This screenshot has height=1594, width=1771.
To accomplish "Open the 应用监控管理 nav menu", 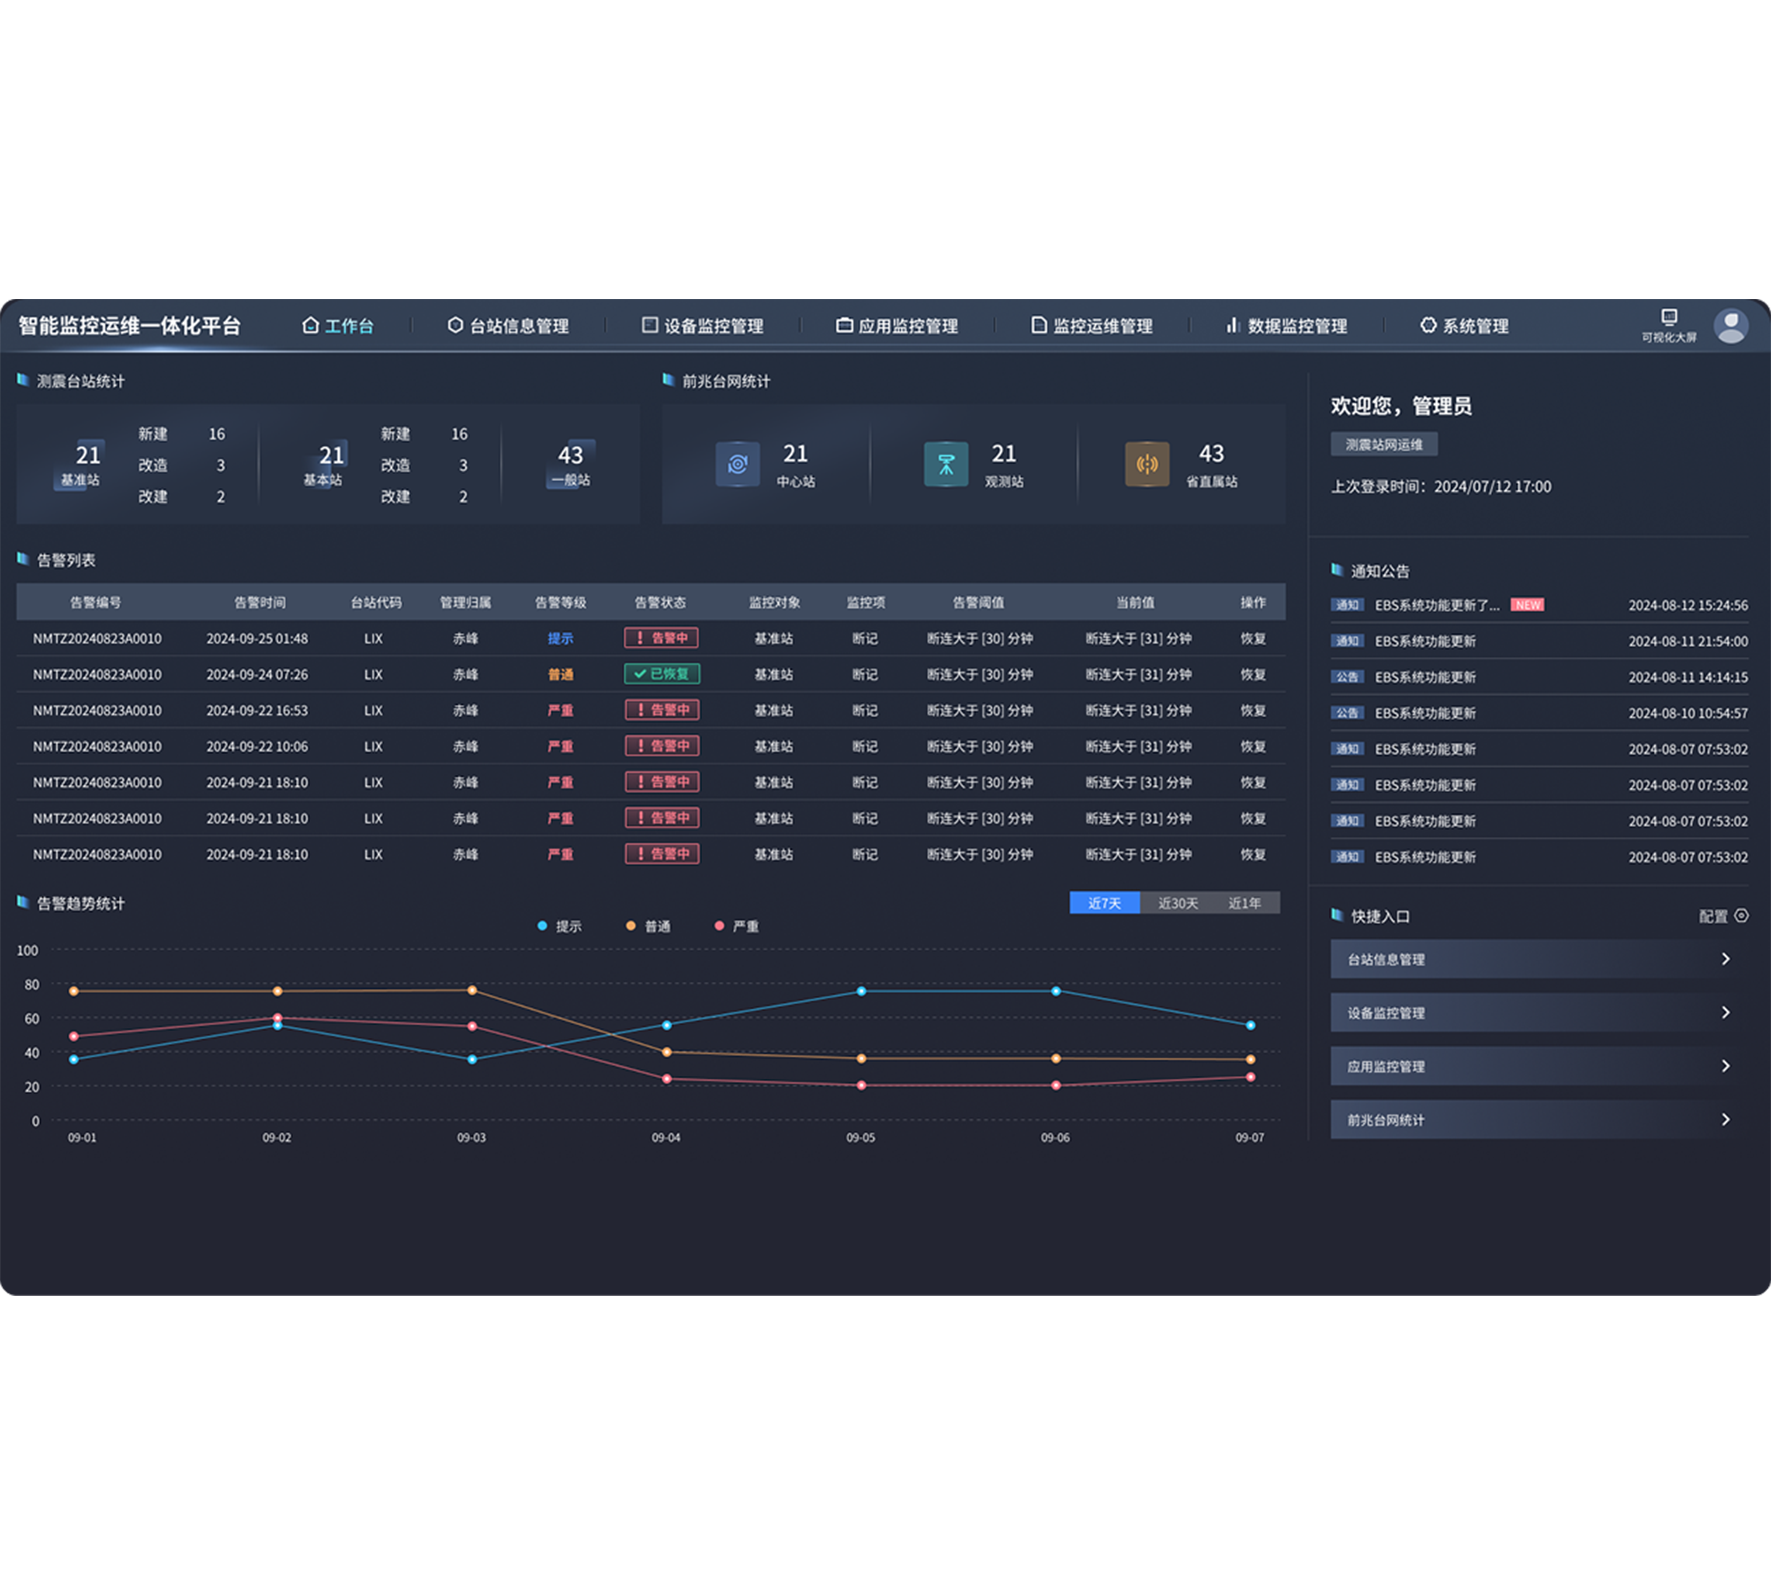I will (x=897, y=326).
